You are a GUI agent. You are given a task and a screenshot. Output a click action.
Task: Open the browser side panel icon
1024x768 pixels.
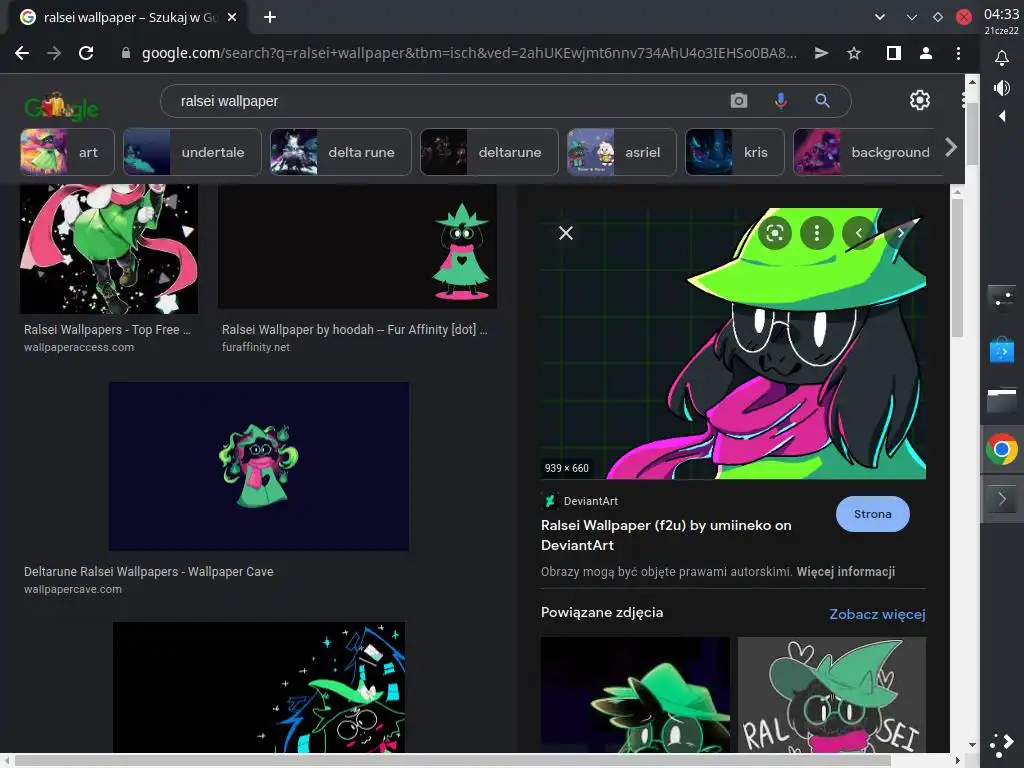(893, 54)
